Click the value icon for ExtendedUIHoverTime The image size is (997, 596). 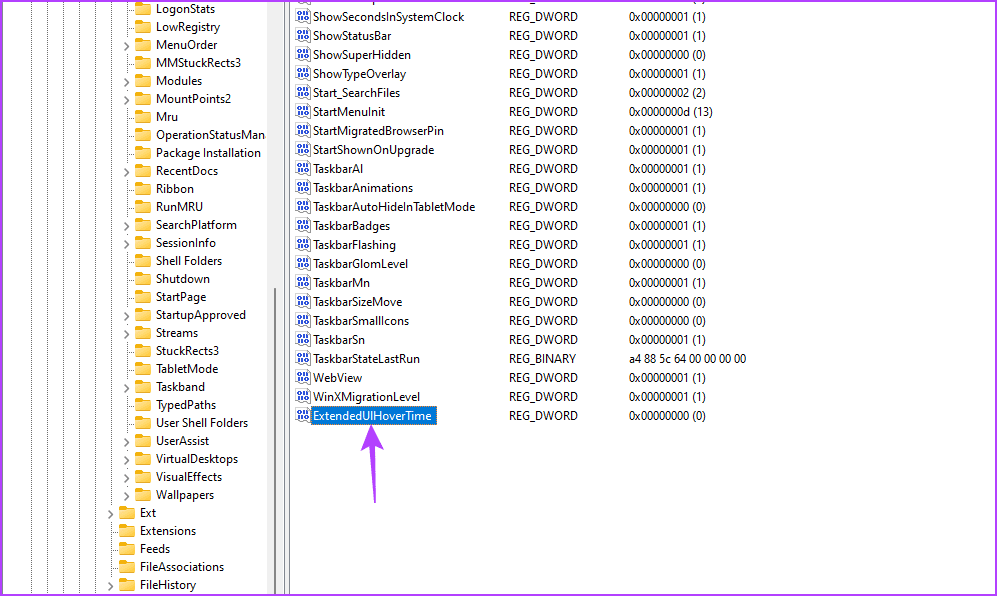click(x=303, y=416)
